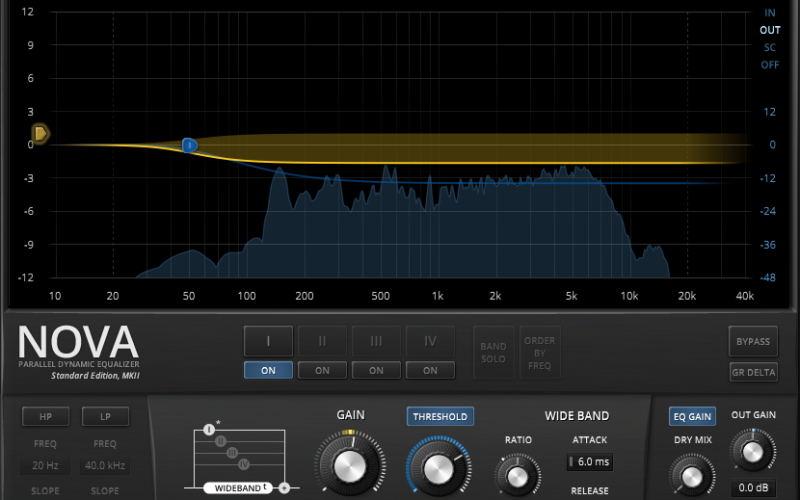Turn the analyzer OFF

[769, 65]
